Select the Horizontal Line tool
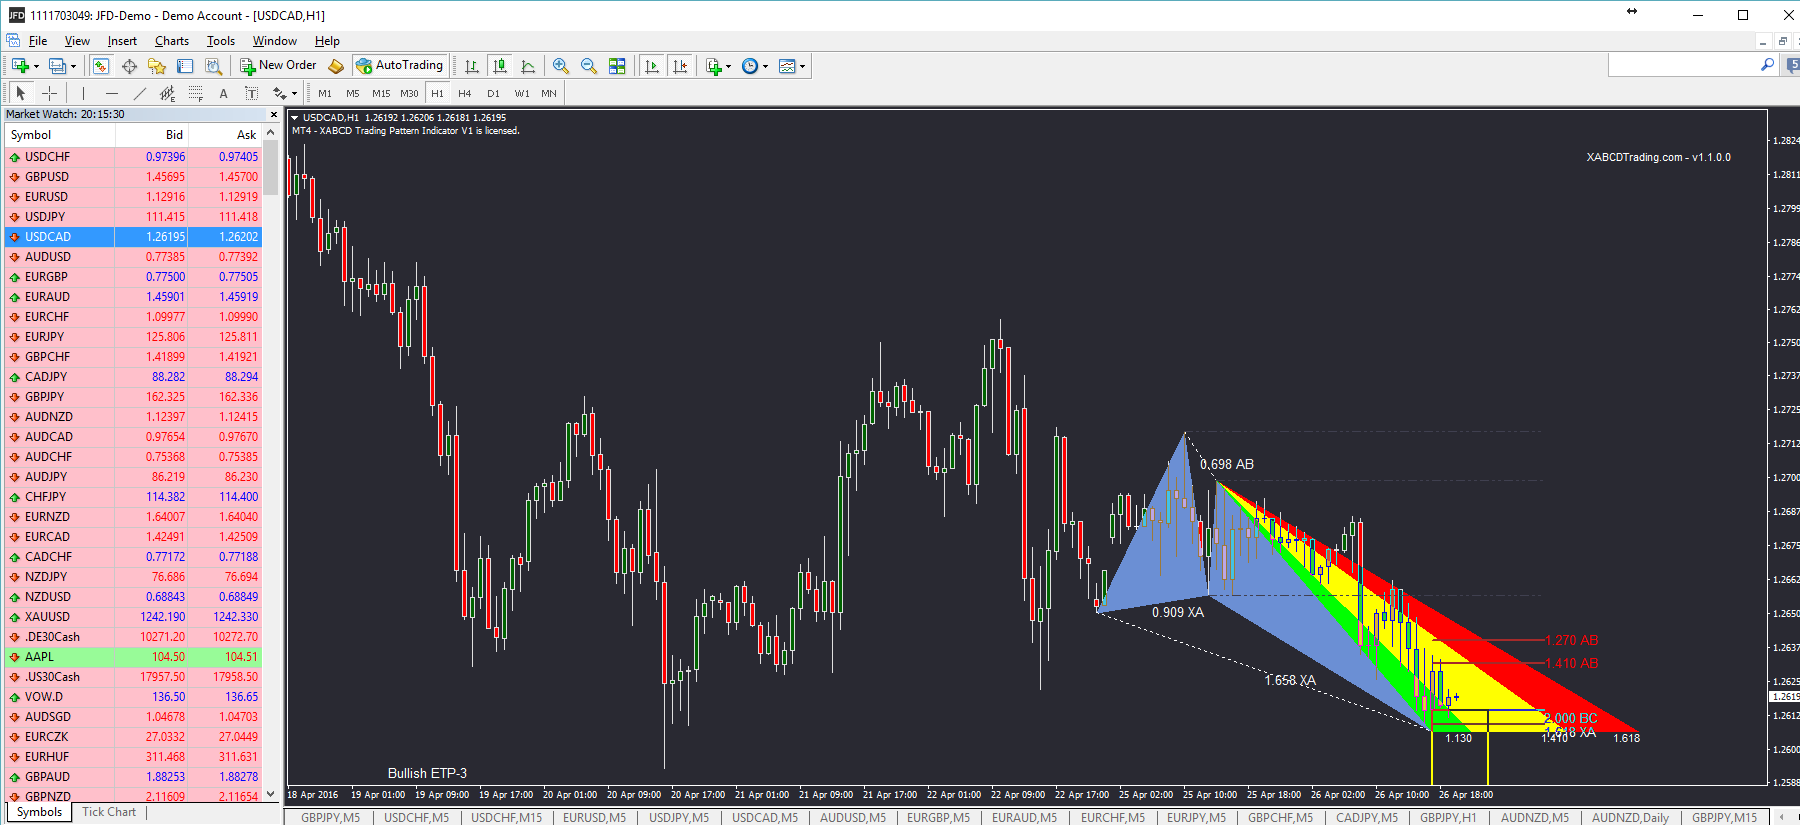 pos(112,93)
